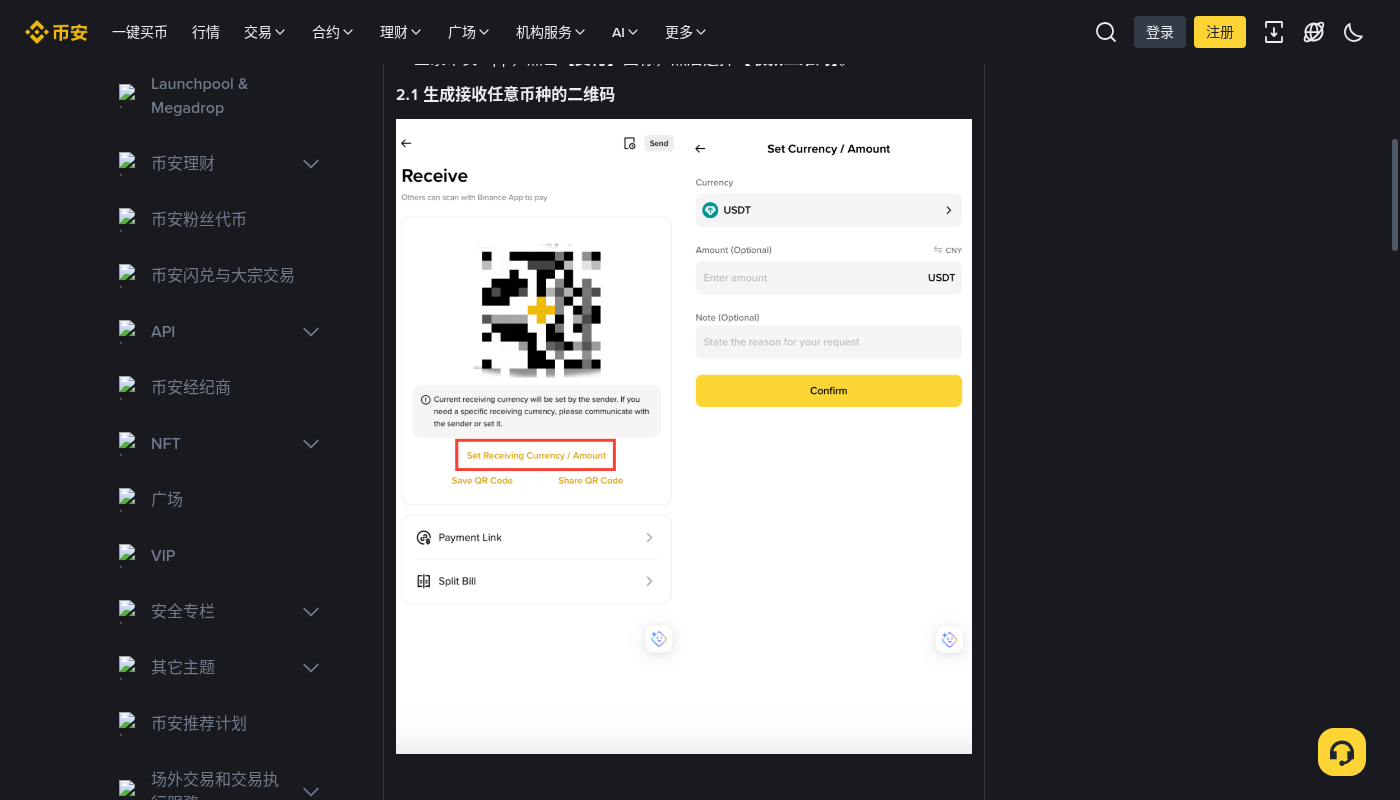Click the download app icon

pos(1274,32)
